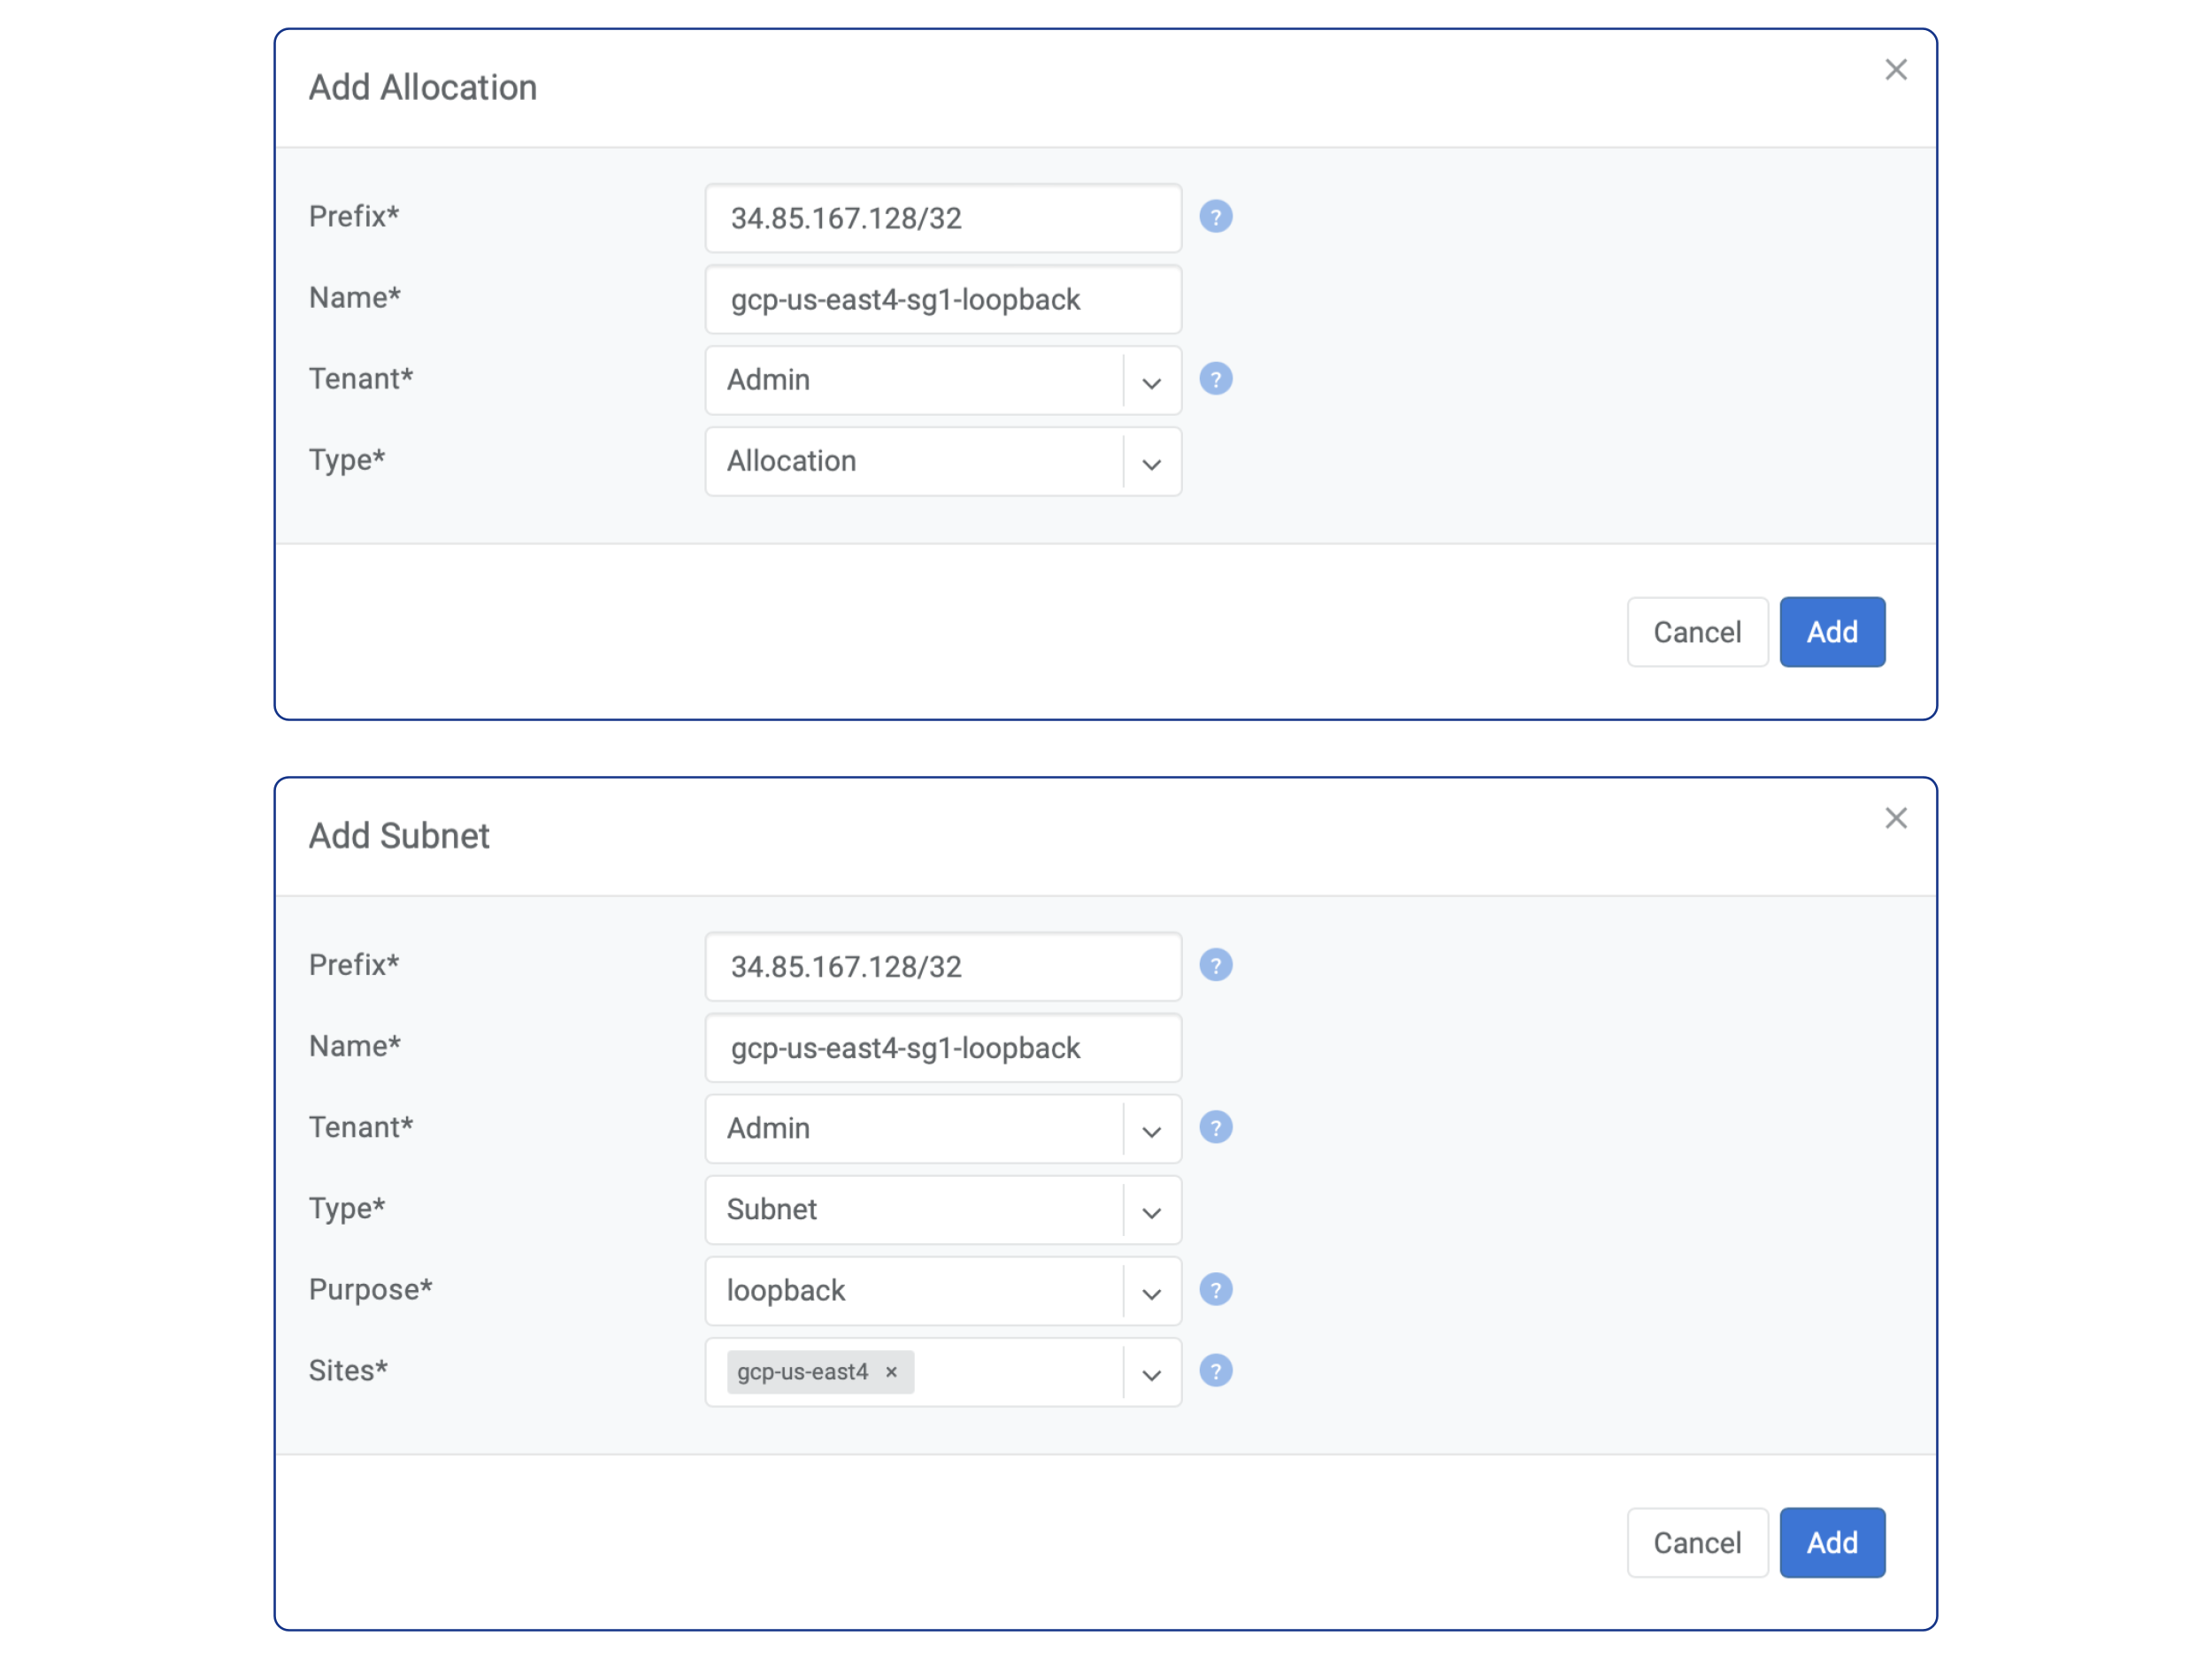This screenshot has width=2212, height=1659.
Task: Click help icon next to Allocation Prefix field
Action: pos(1215,217)
